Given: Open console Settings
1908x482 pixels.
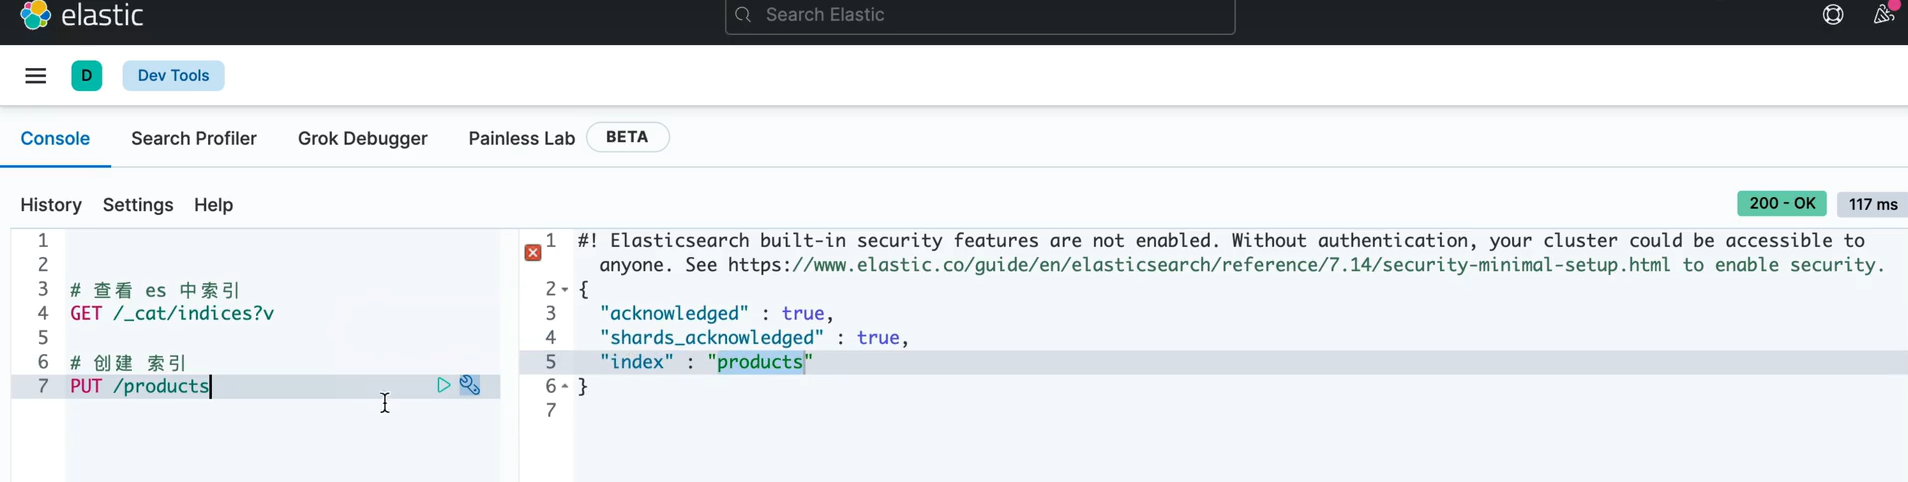Looking at the screenshot, I should [x=138, y=205].
